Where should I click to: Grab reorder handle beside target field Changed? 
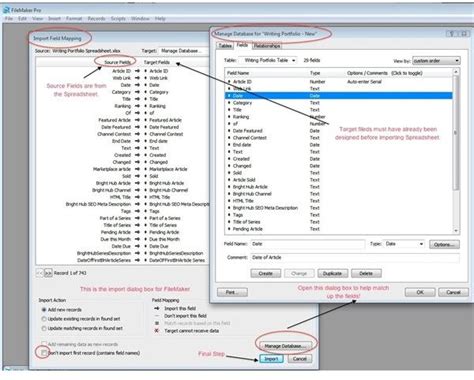click(x=146, y=162)
